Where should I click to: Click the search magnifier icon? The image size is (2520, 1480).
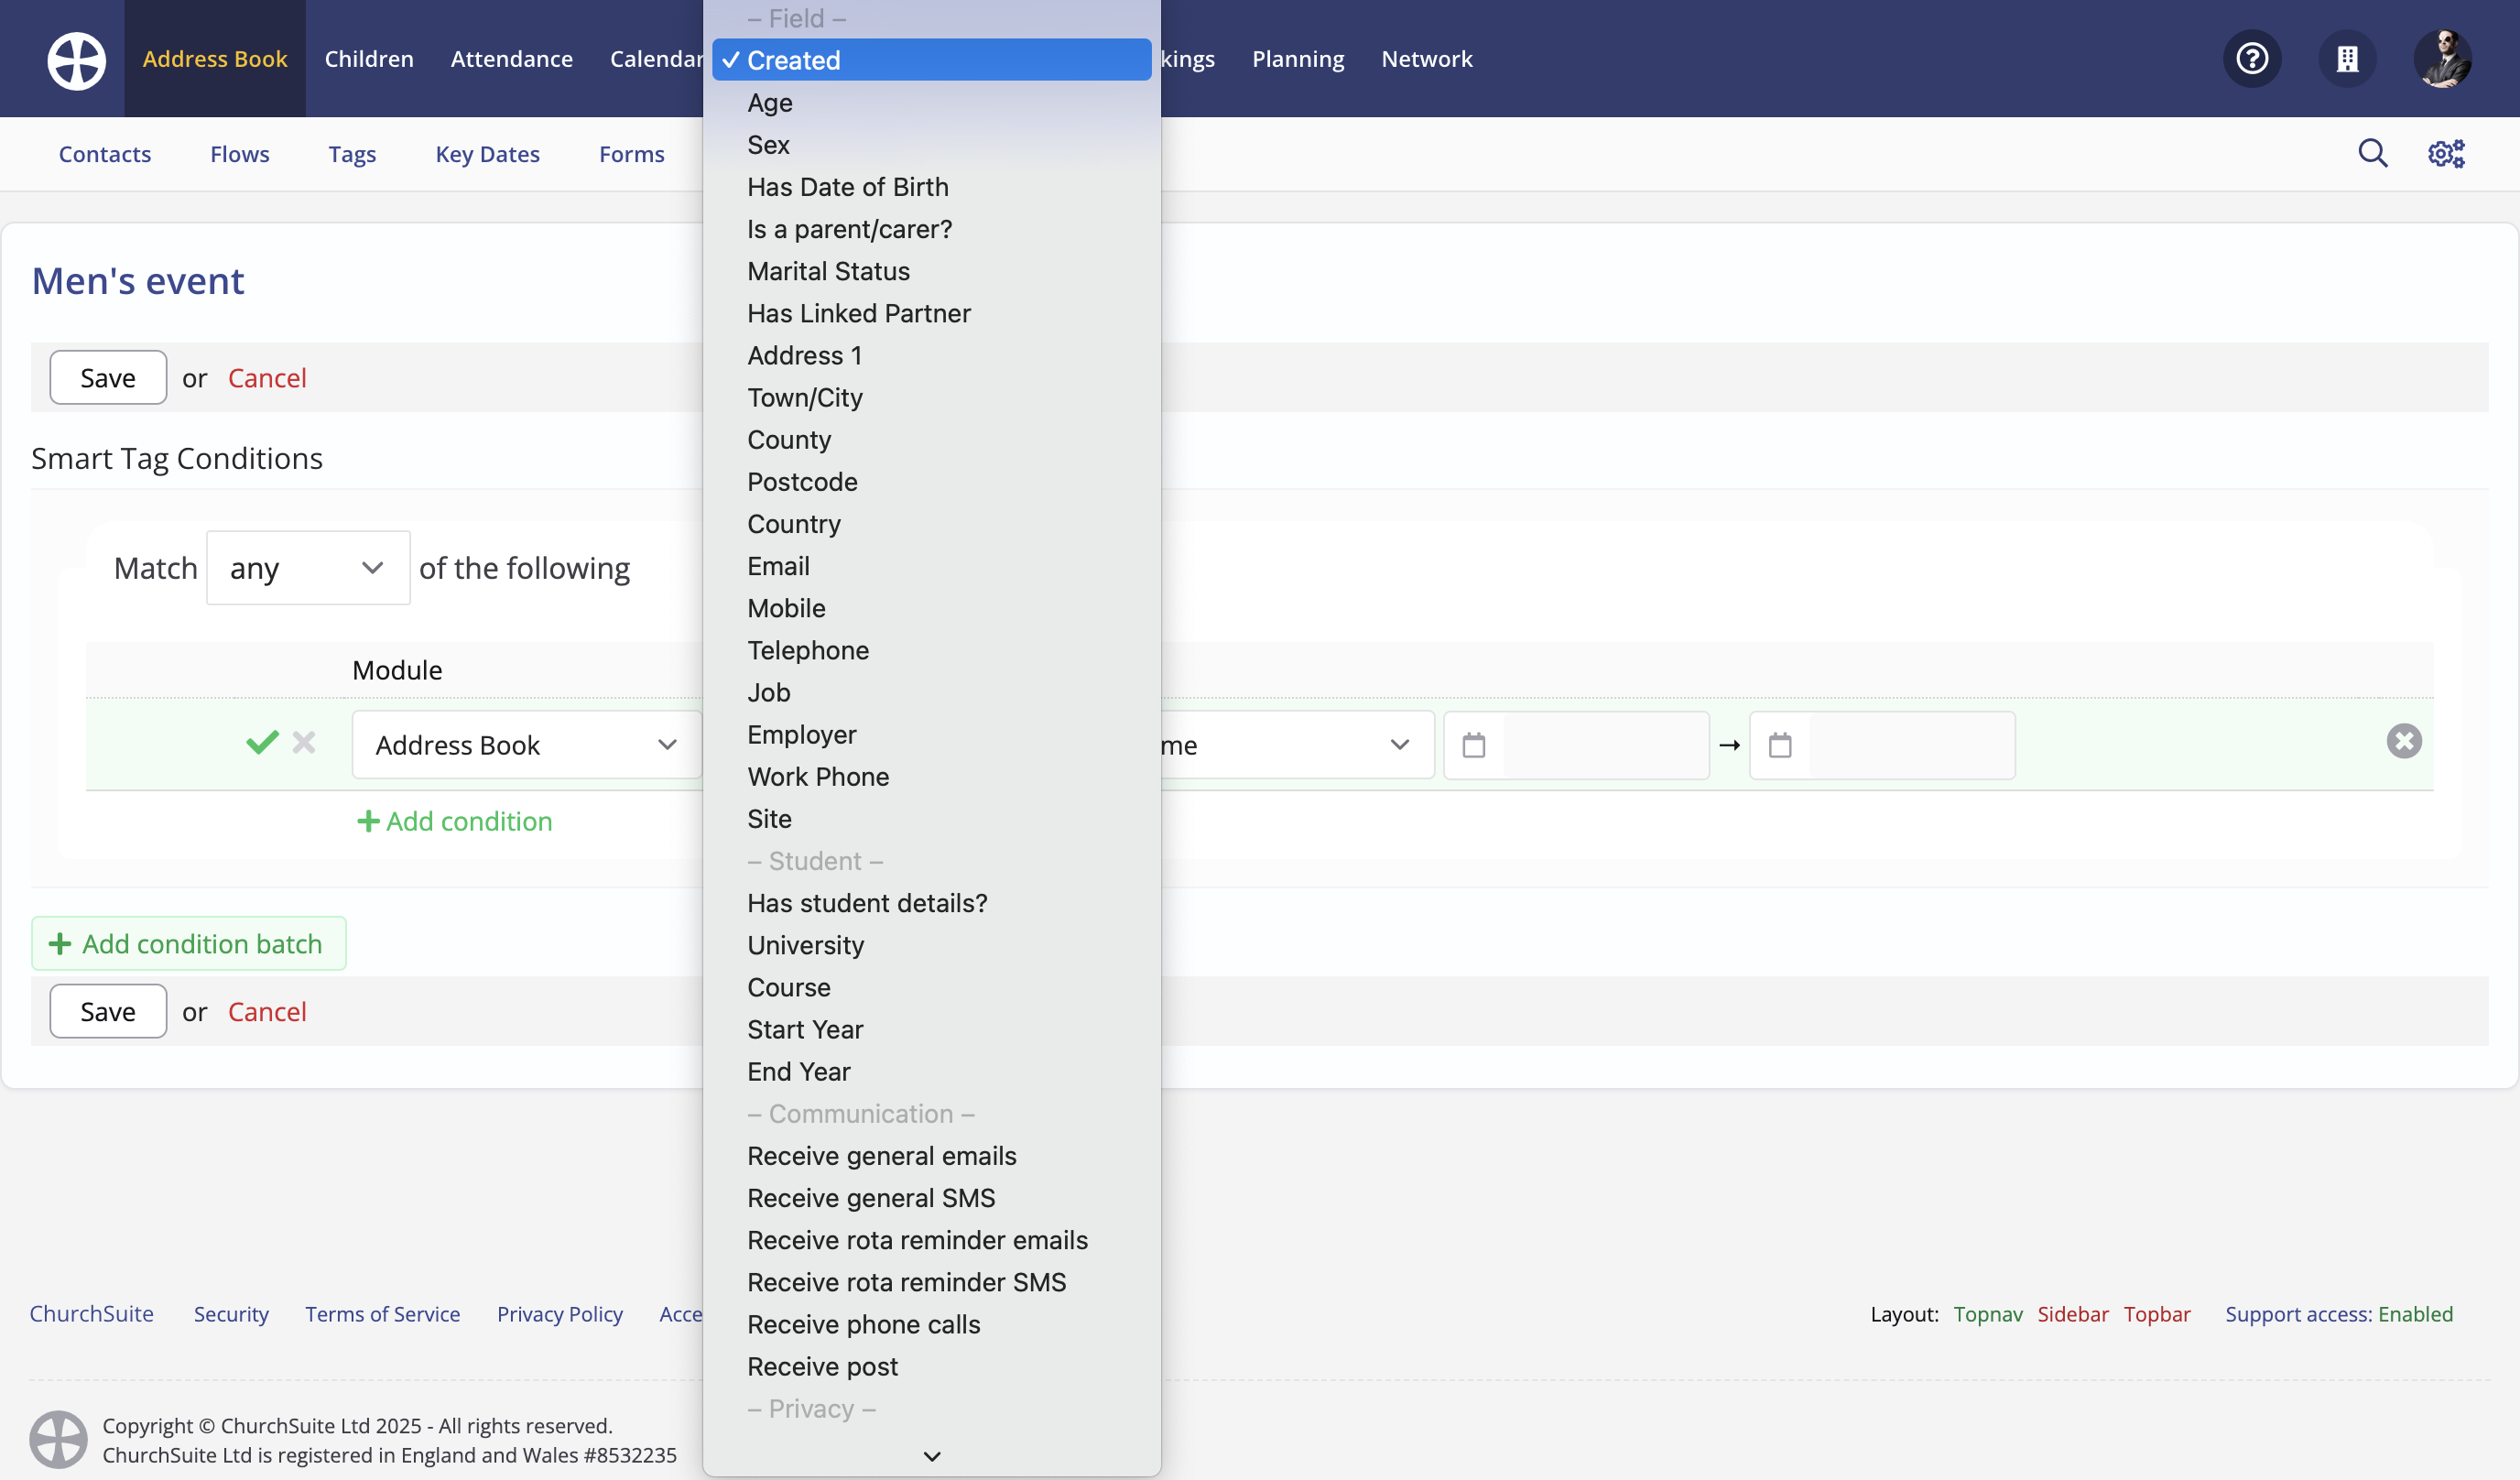[2373, 153]
